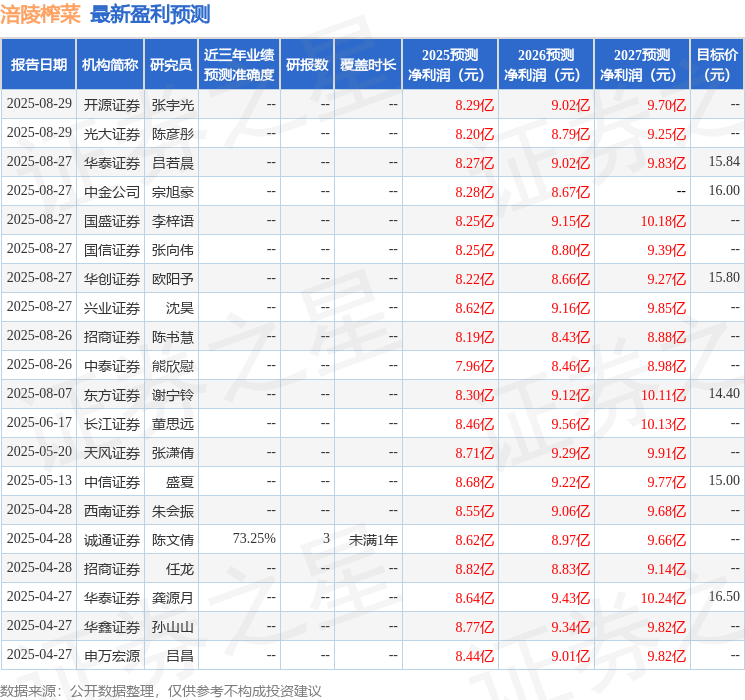The image size is (745, 700).
Task: Click the 研报数 column header
Action: (x=306, y=65)
